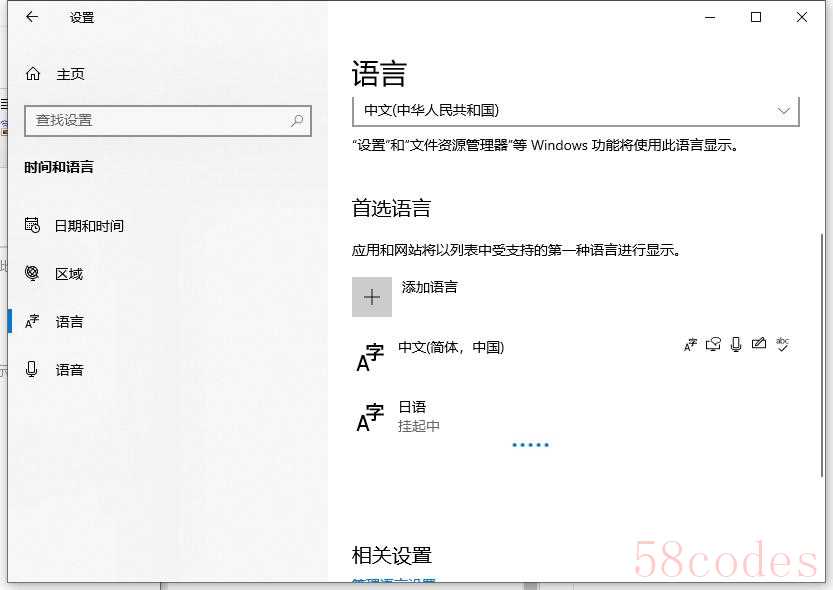The width and height of the screenshot is (833, 590).
Task: Click the 添加语言 label
Action: [429, 287]
